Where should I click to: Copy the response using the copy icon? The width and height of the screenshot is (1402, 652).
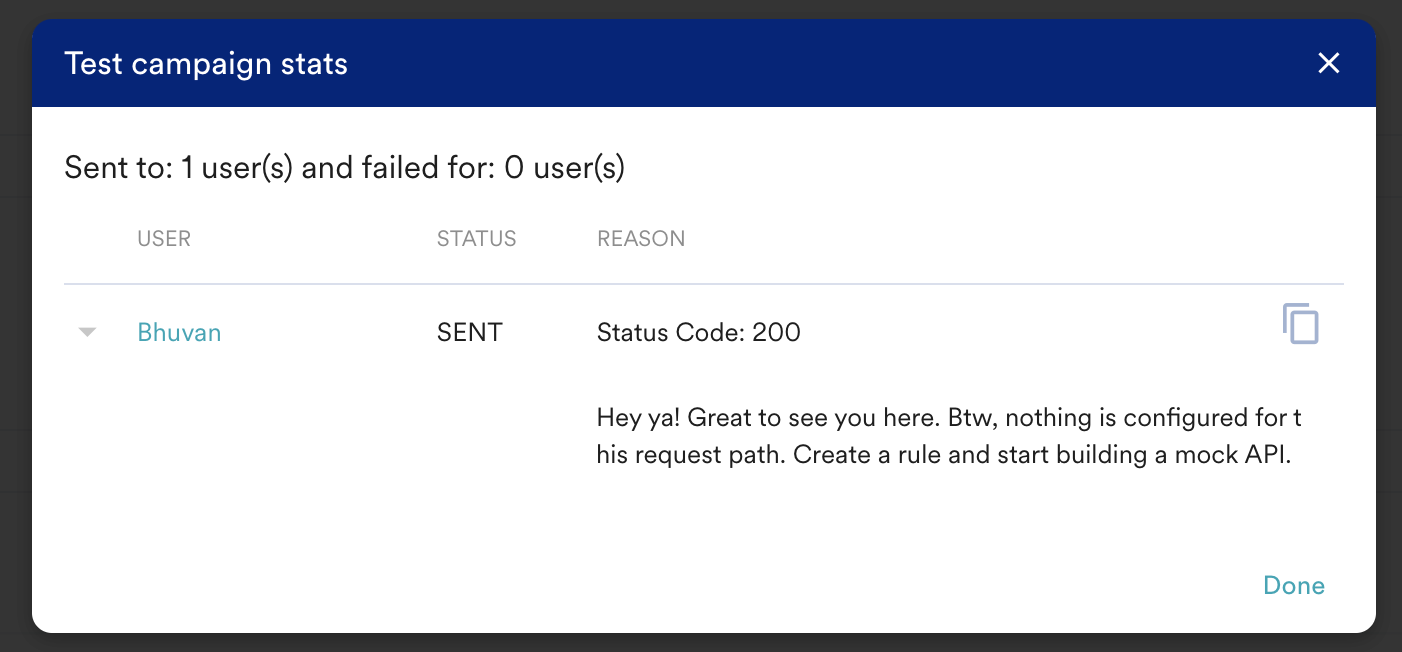(1300, 325)
